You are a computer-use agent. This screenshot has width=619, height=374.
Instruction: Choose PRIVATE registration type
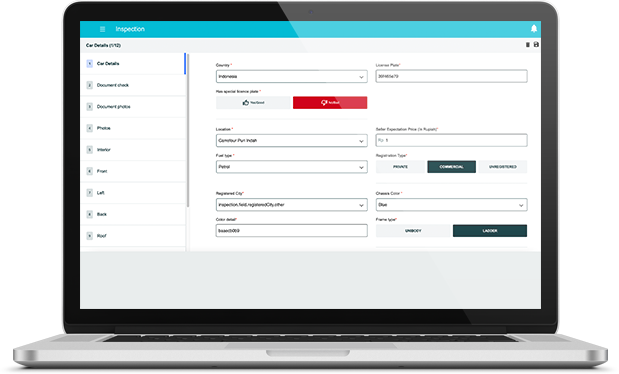(400, 167)
